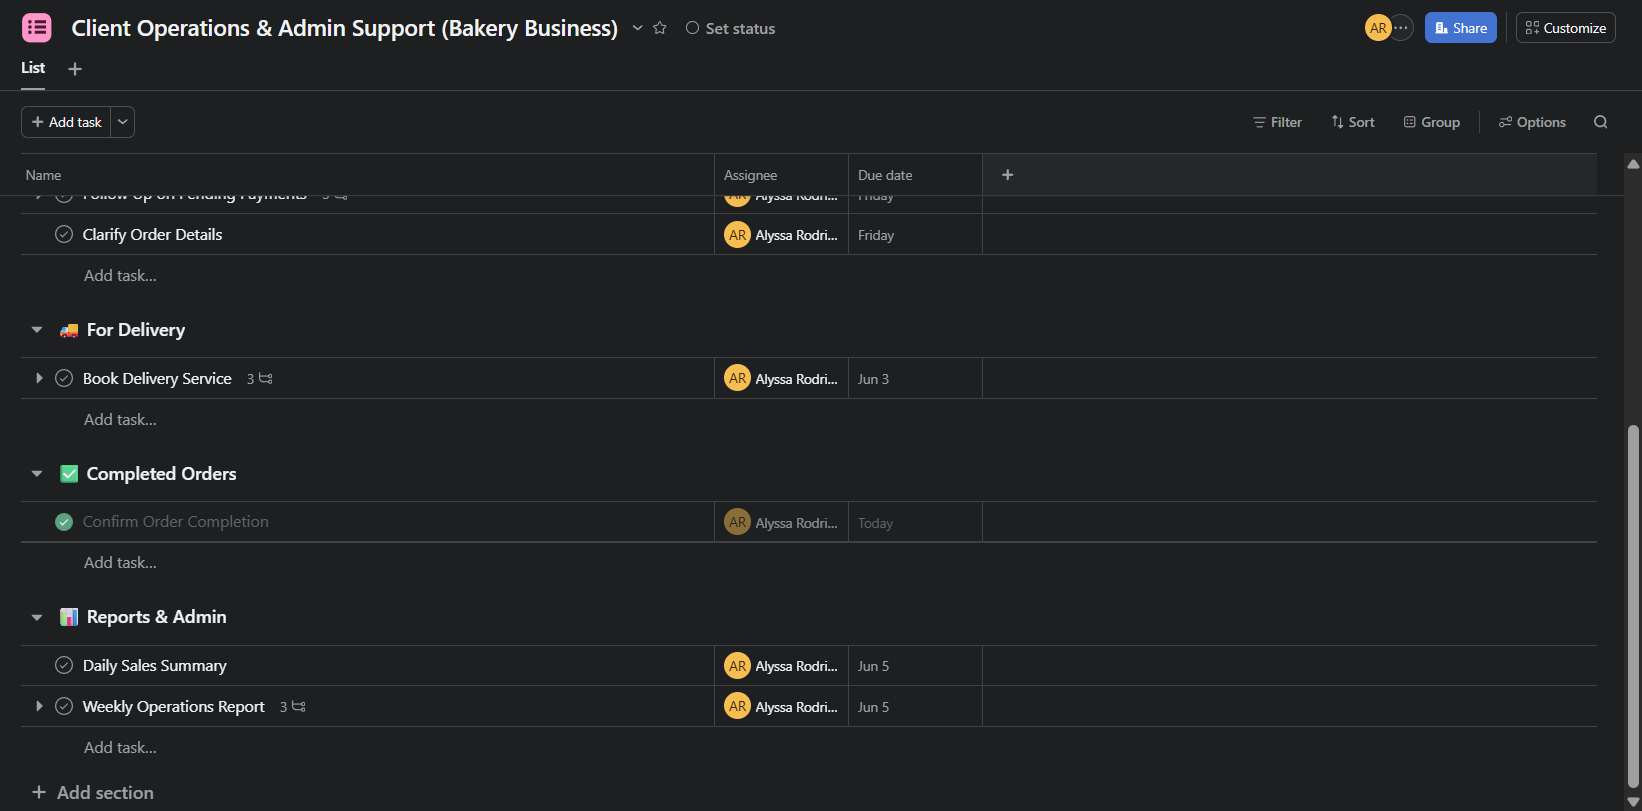The image size is (1642, 811).
Task: Open the AR member avatar at top
Action: pos(1378,28)
